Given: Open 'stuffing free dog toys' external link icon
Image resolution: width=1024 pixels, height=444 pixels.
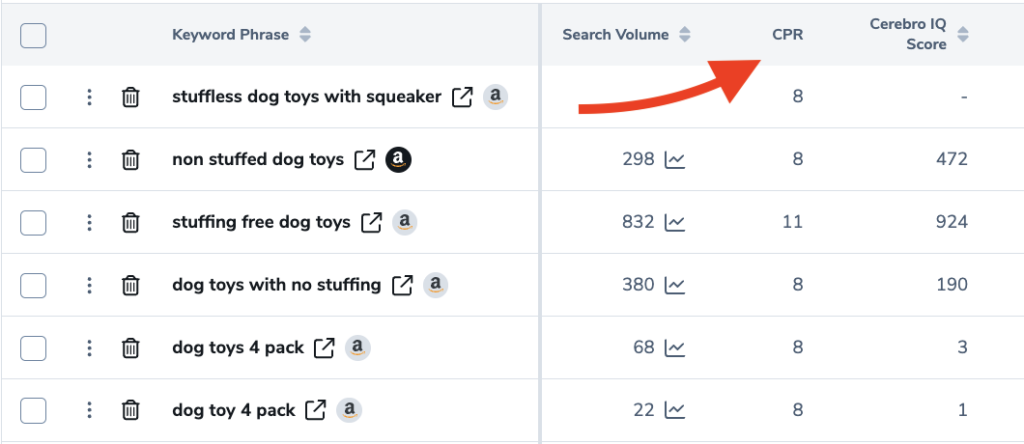Looking at the screenshot, I should pos(372,222).
